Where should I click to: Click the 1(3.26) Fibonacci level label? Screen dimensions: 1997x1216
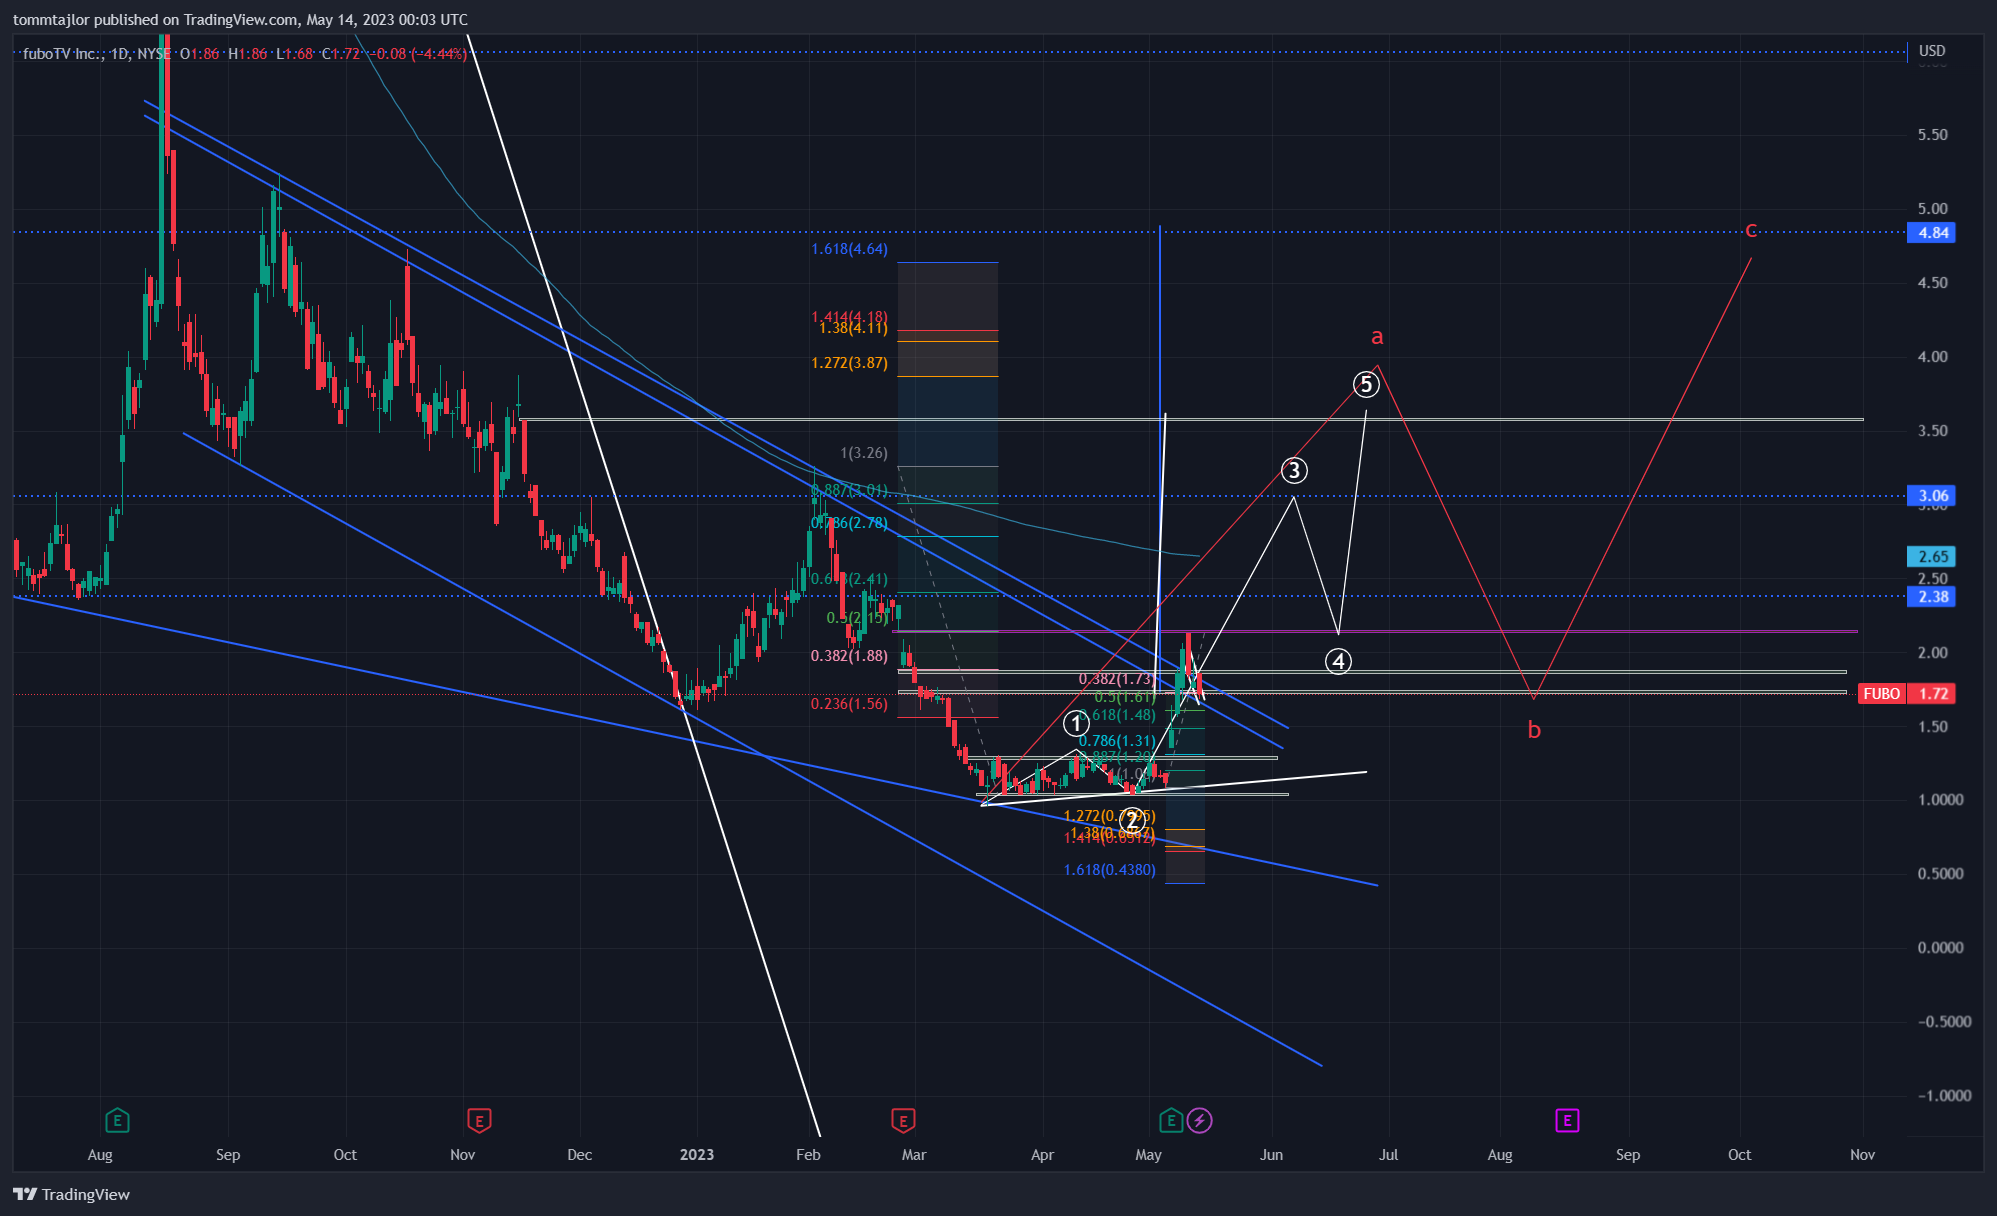pyautogui.click(x=864, y=453)
